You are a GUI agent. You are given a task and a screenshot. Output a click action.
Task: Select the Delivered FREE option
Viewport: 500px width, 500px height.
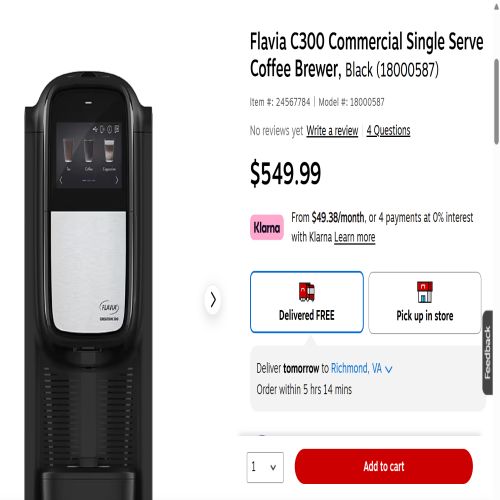(x=307, y=302)
